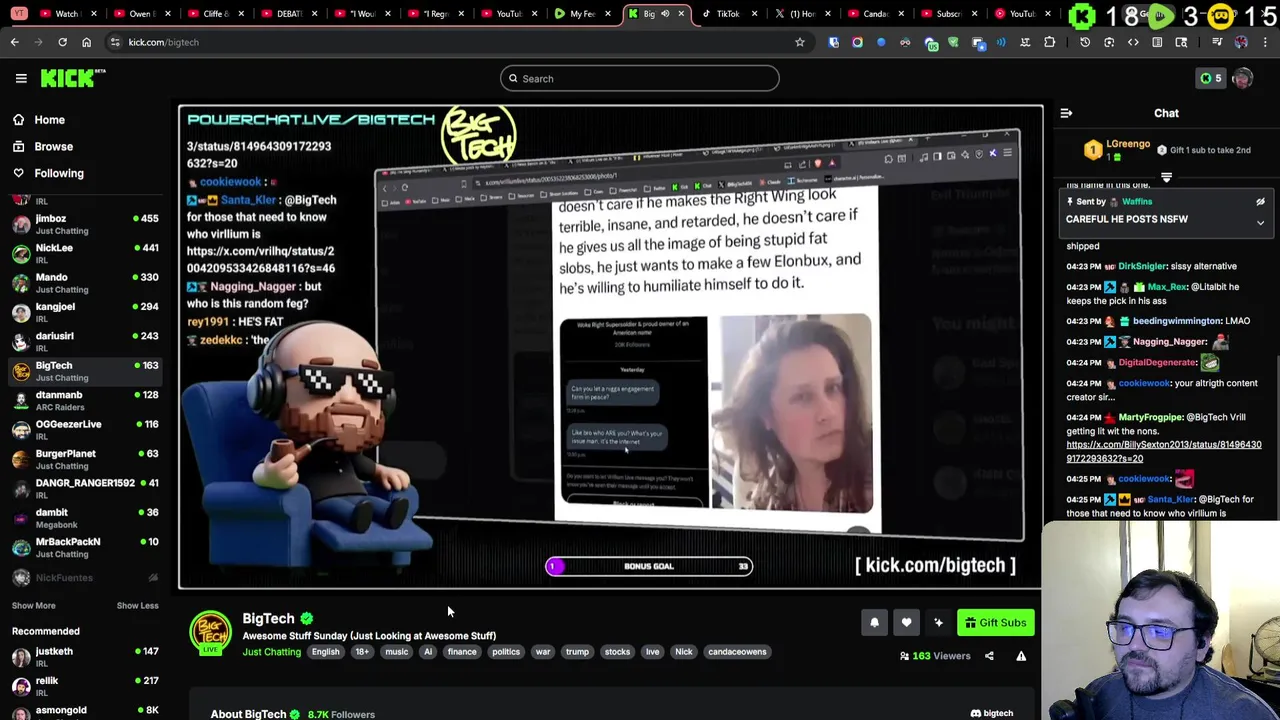Viewport: 1280px width, 720px height.
Task: Expand pinned message chevron
Action: point(1260,222)
